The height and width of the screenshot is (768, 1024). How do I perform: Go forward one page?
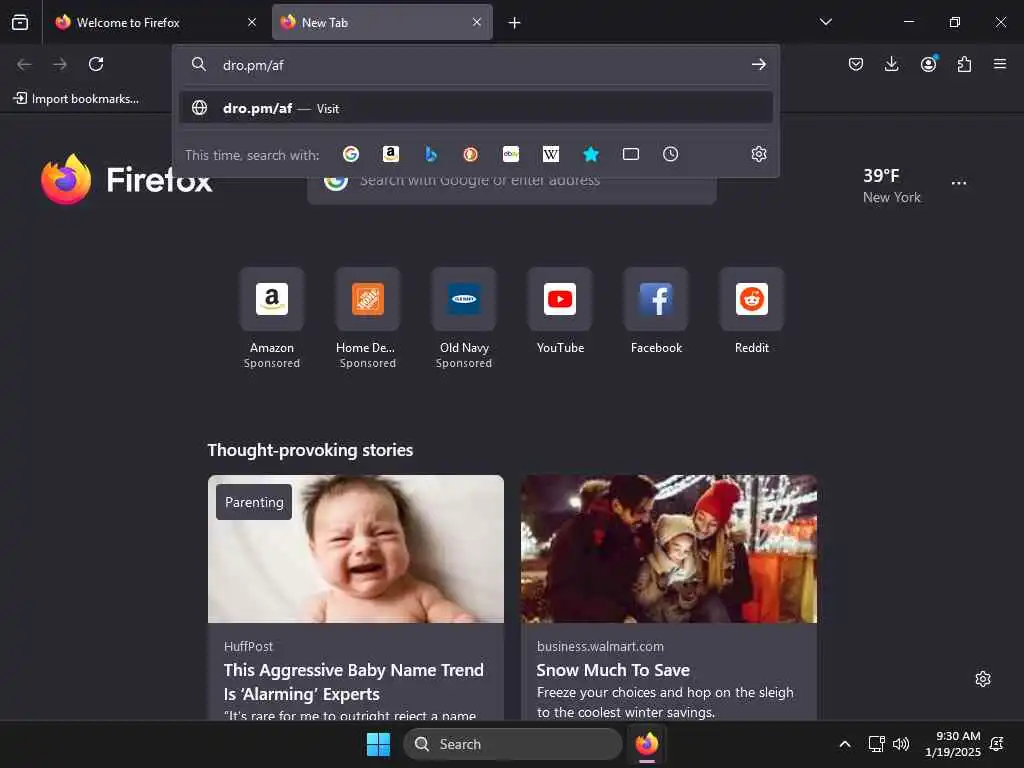pos(60,64)
